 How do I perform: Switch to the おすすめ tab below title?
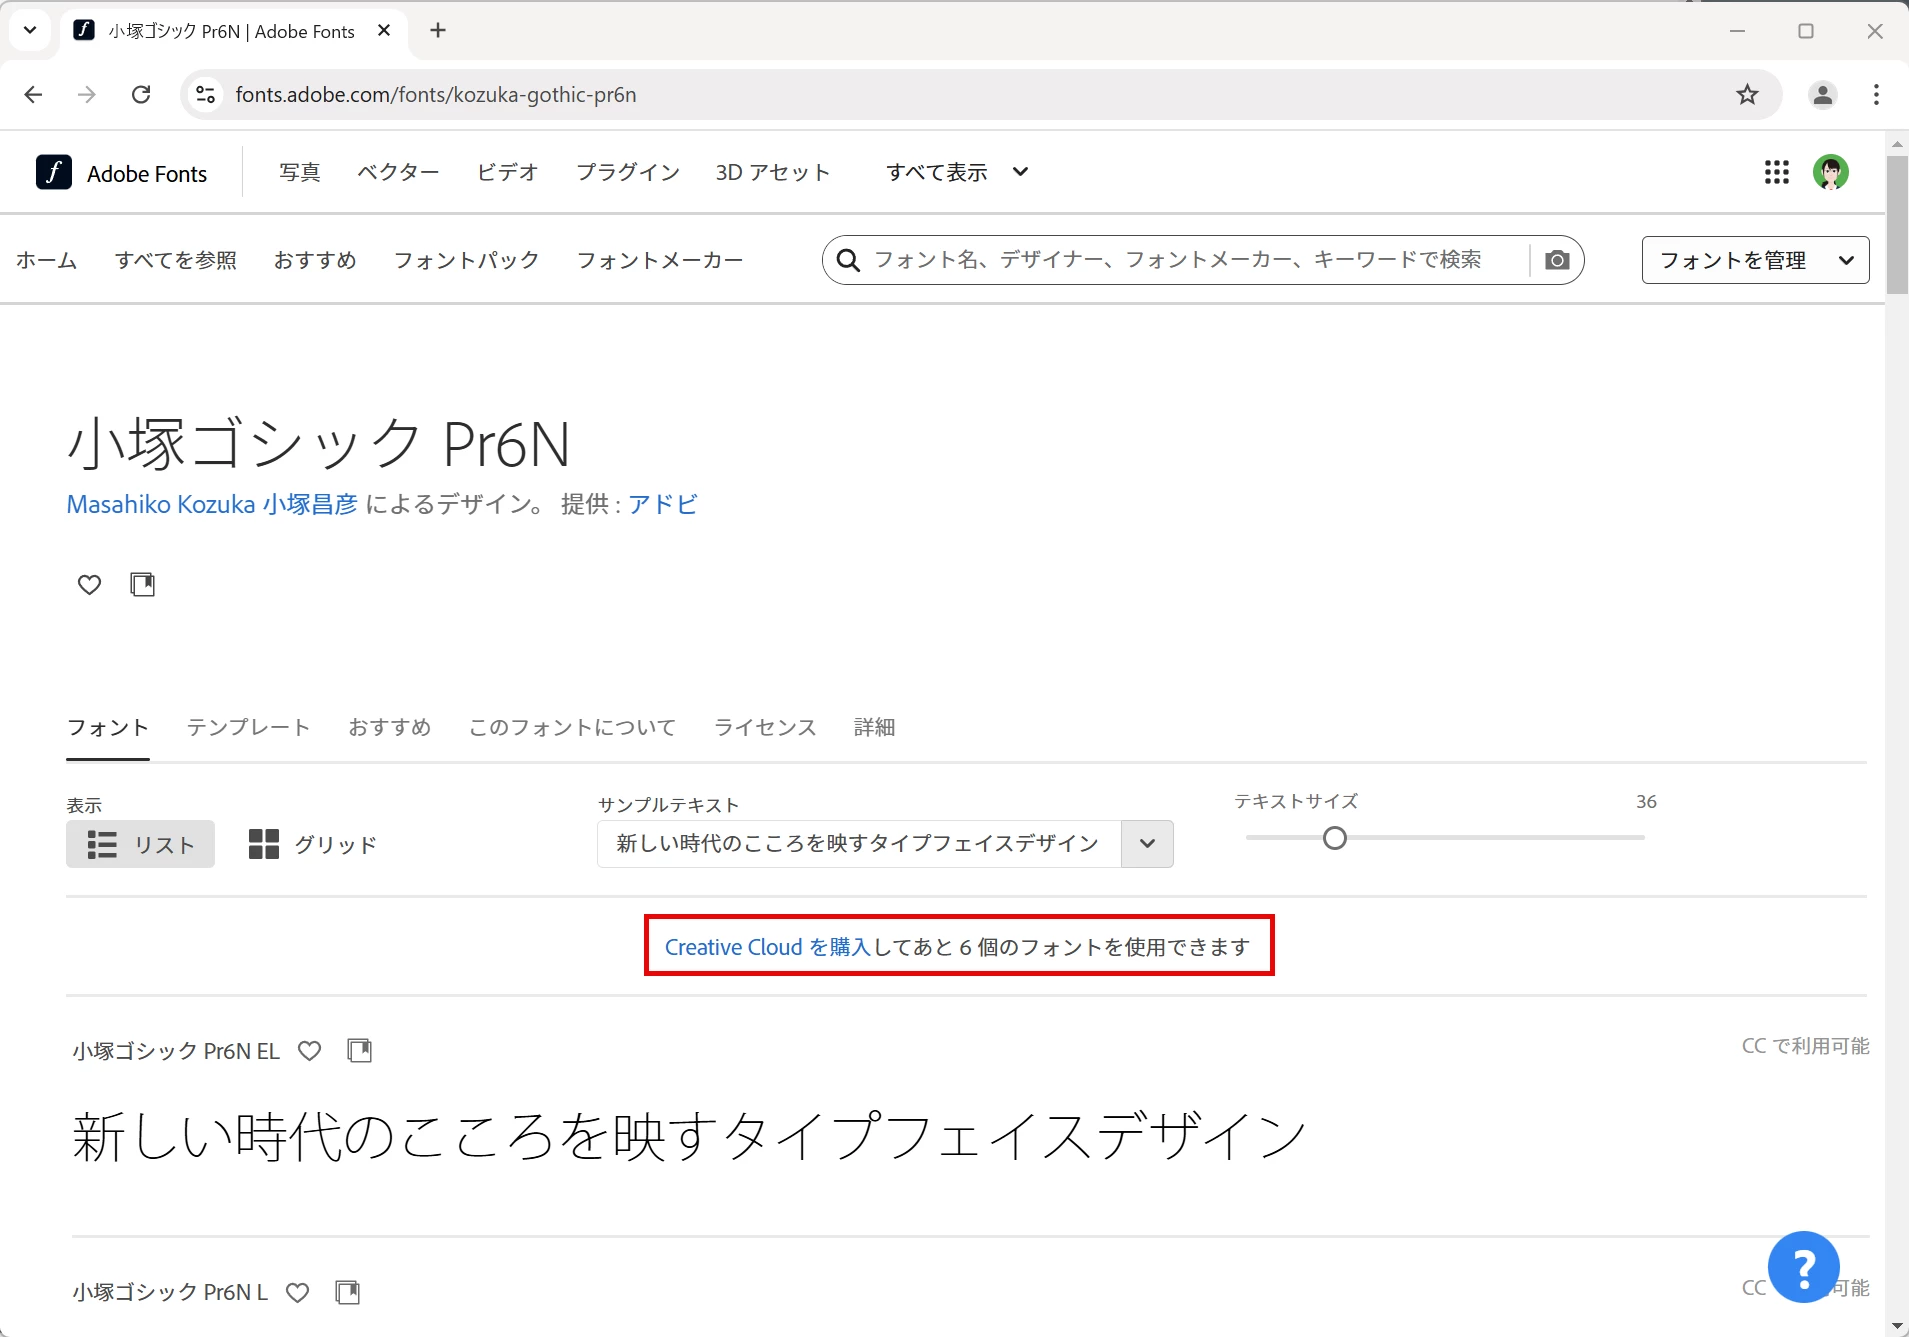(390, 727)
